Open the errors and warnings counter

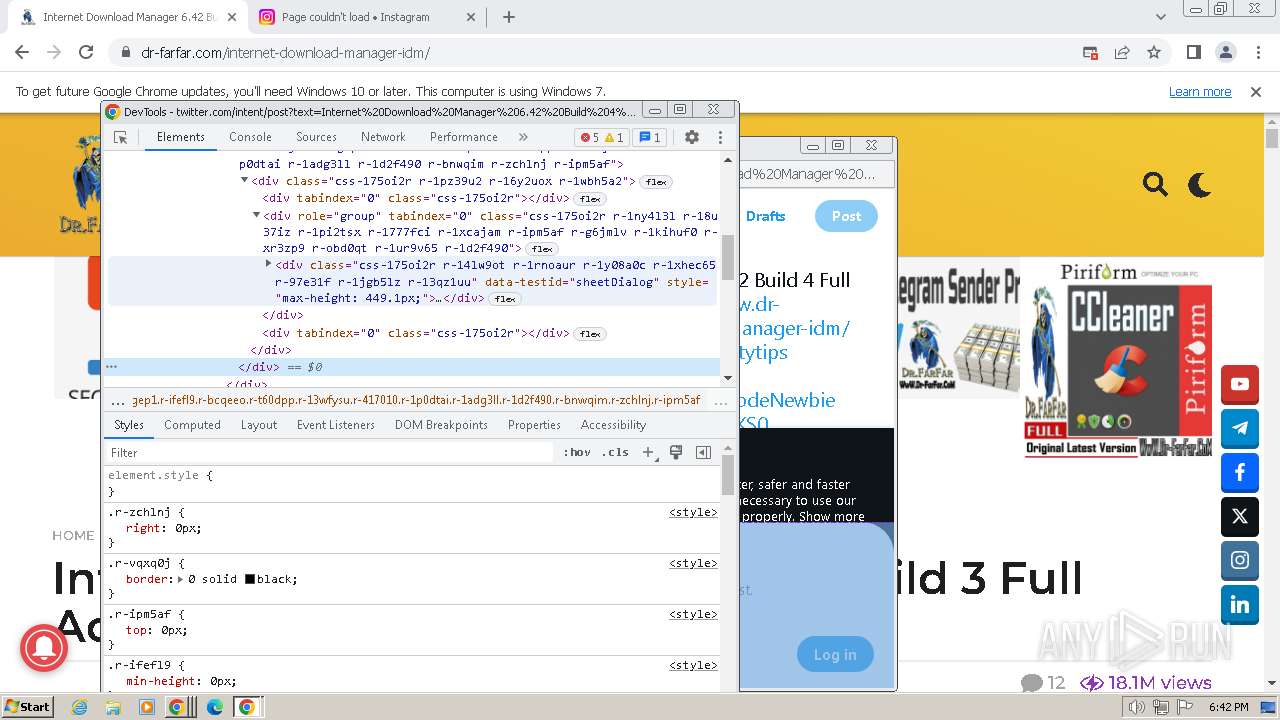click(x=602, y=137)
